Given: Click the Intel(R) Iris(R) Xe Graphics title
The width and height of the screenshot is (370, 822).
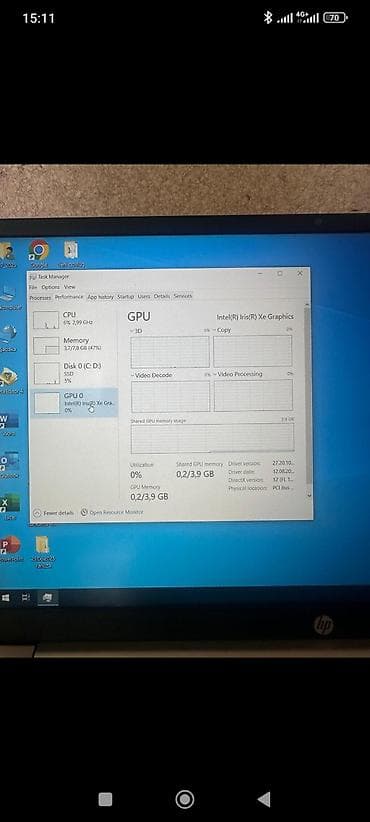Looking at the screenshot, I should point(255,317).
